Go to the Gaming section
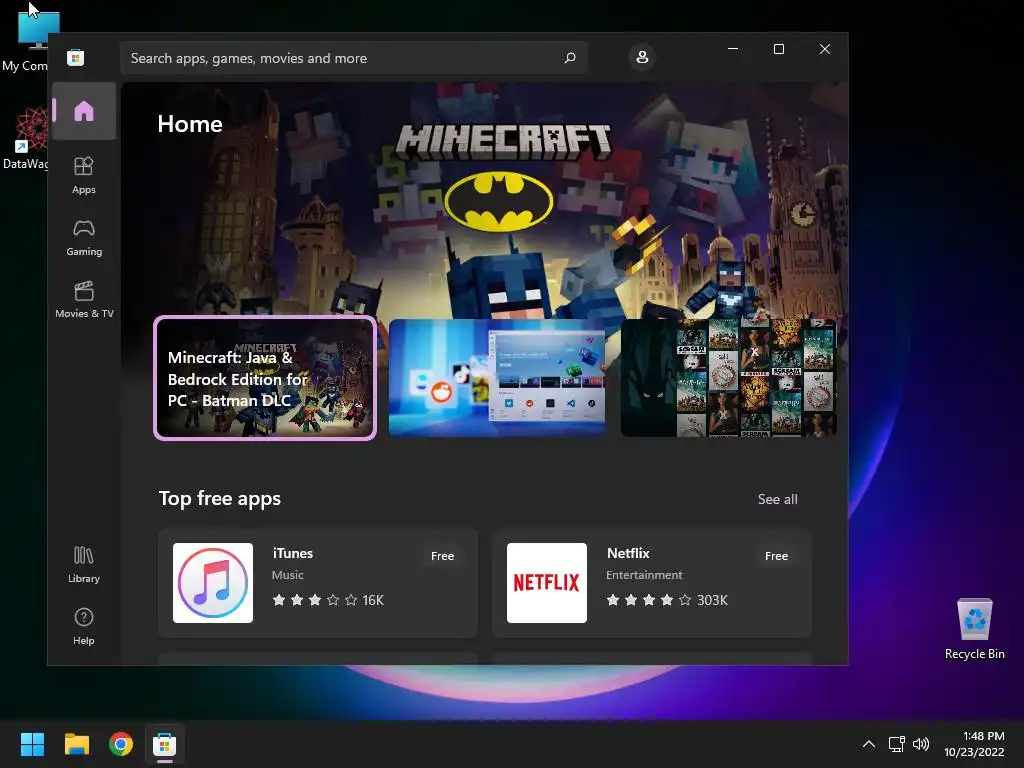 (84, 237)
